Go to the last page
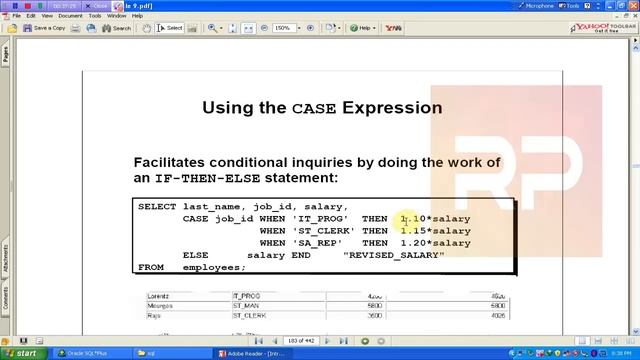 point(343,341)
